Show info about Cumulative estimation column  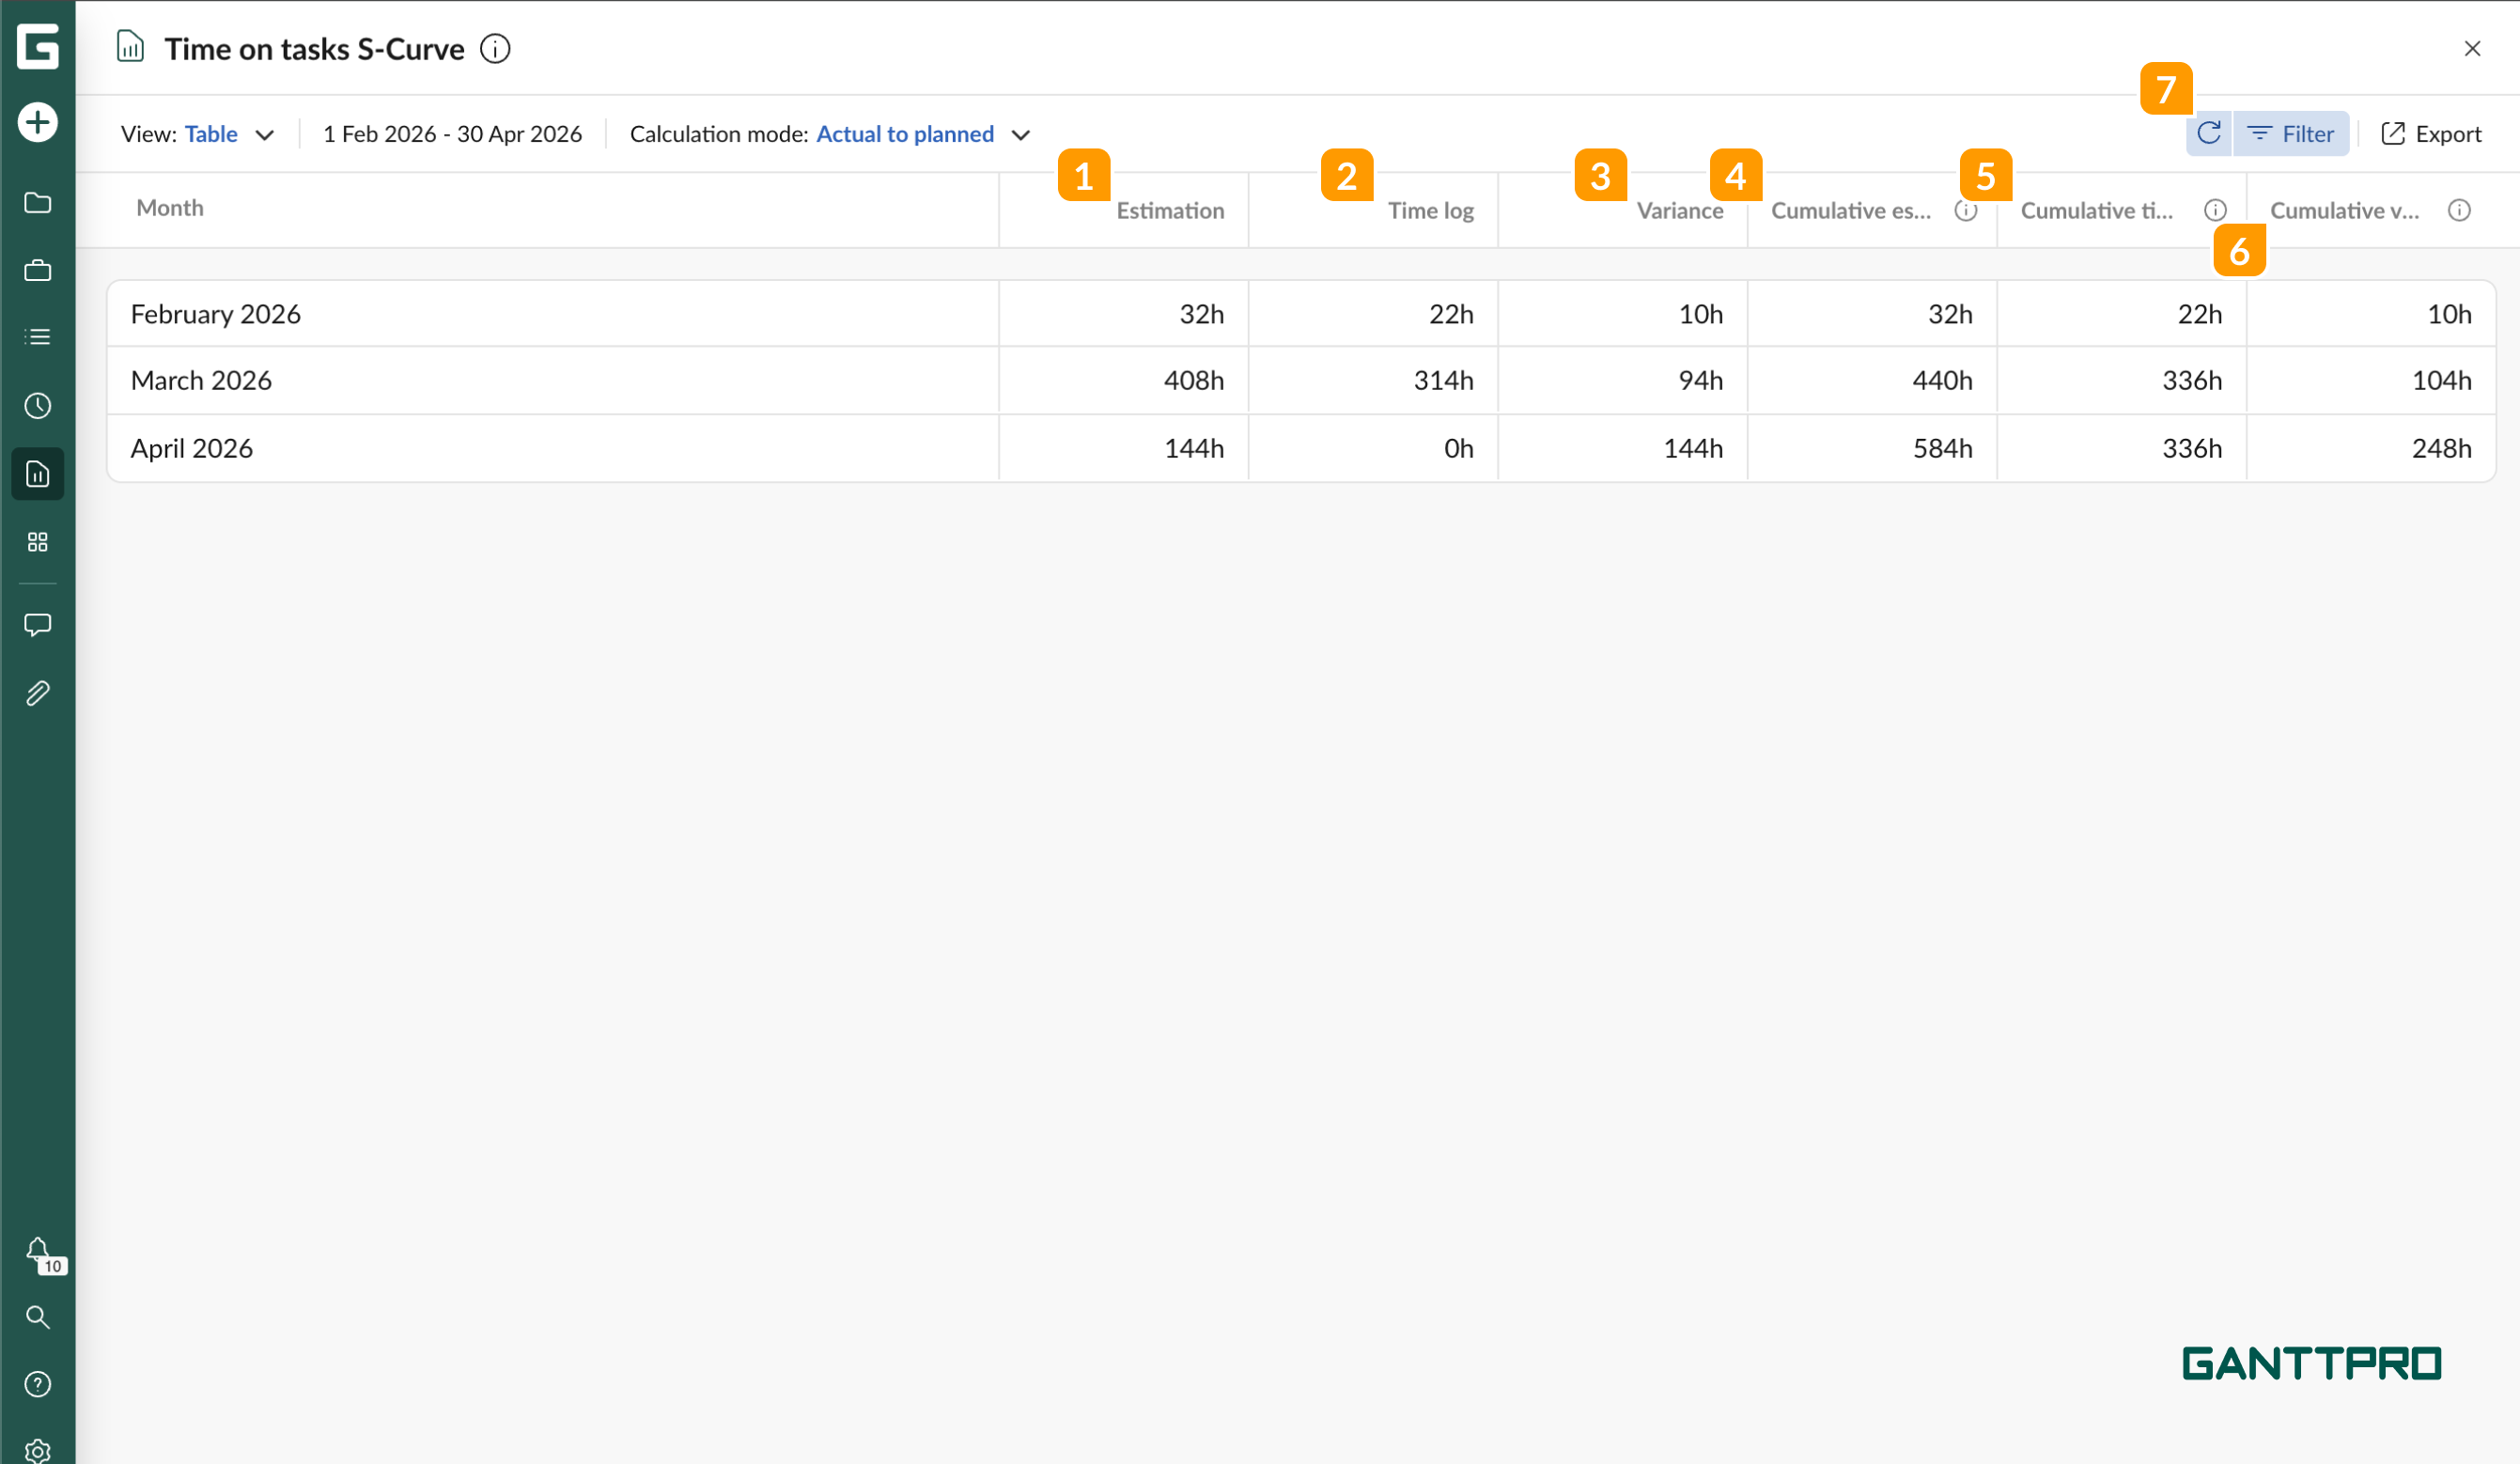(1966, 210)
